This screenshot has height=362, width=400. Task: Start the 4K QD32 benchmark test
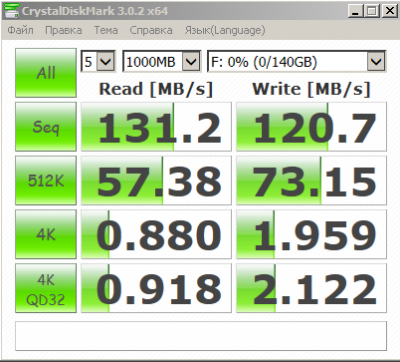[46, 288]
